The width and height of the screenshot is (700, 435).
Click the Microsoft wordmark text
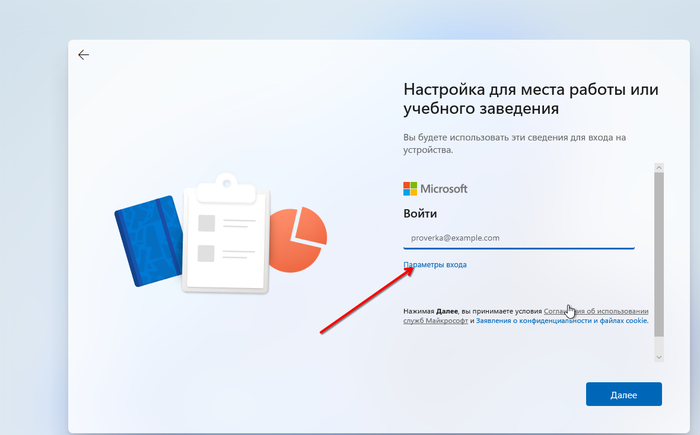coord(444,188)
